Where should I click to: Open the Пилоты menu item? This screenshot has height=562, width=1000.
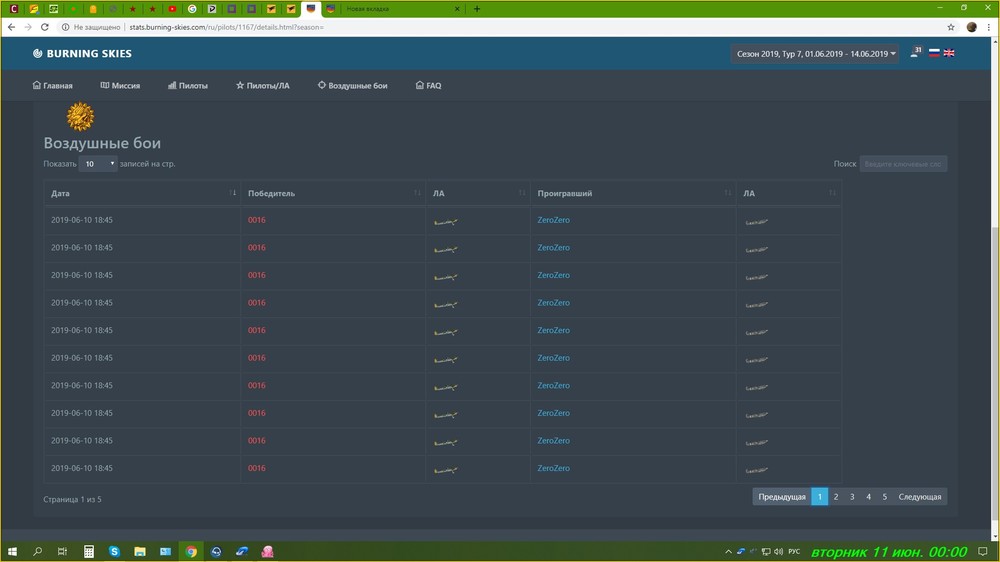click(188, 85)
